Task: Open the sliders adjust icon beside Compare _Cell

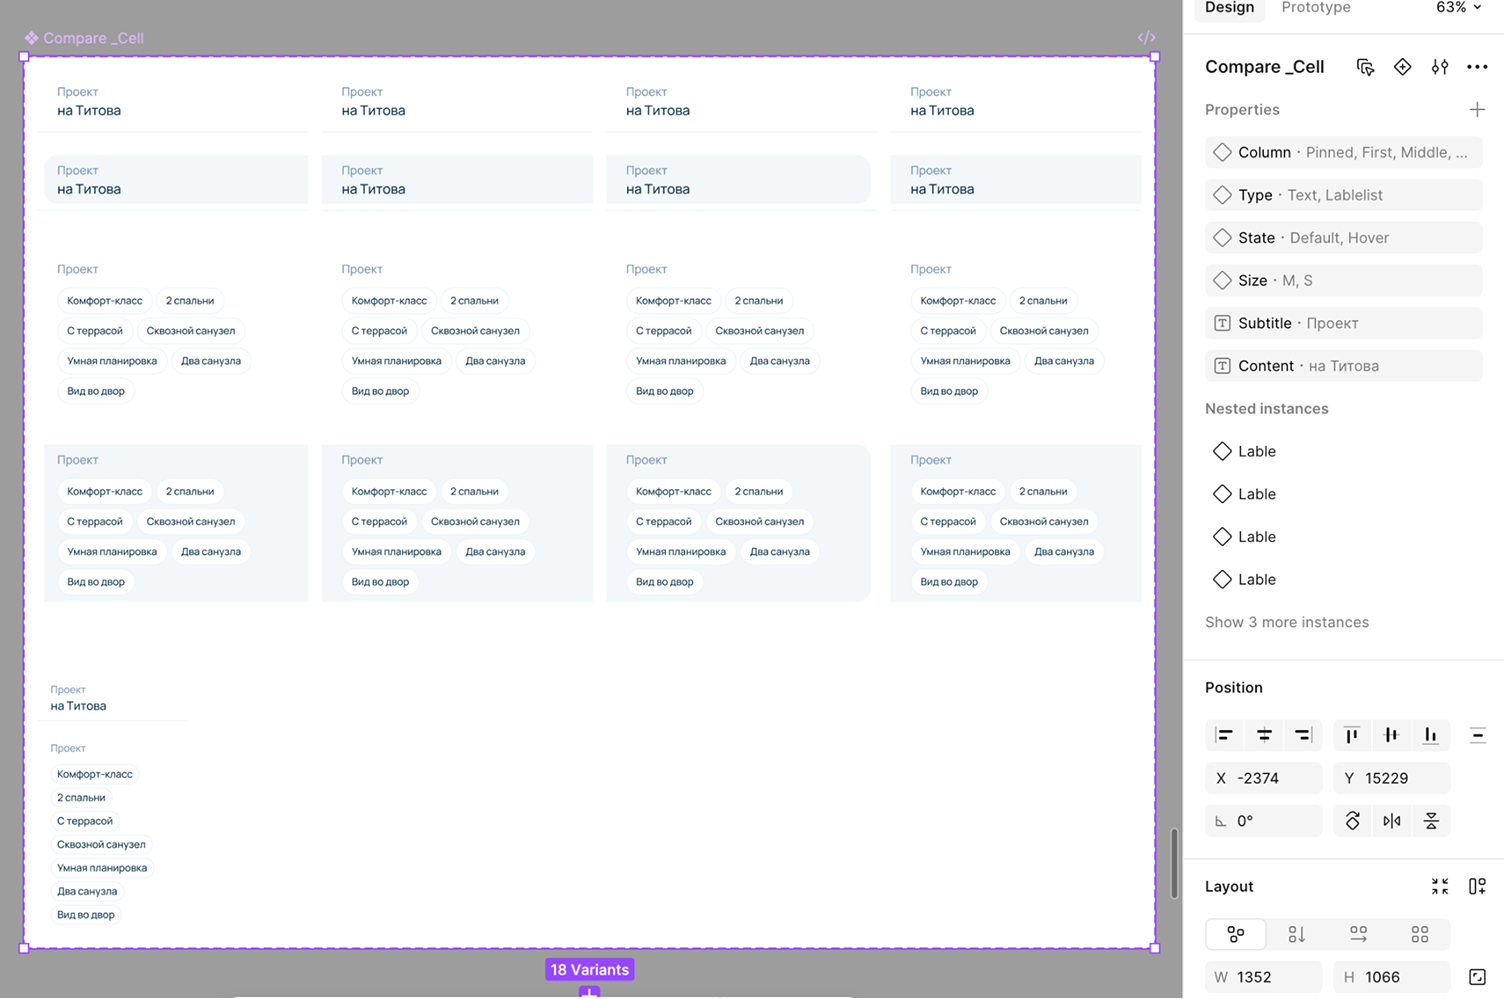Action: (x=1440, y=67)
